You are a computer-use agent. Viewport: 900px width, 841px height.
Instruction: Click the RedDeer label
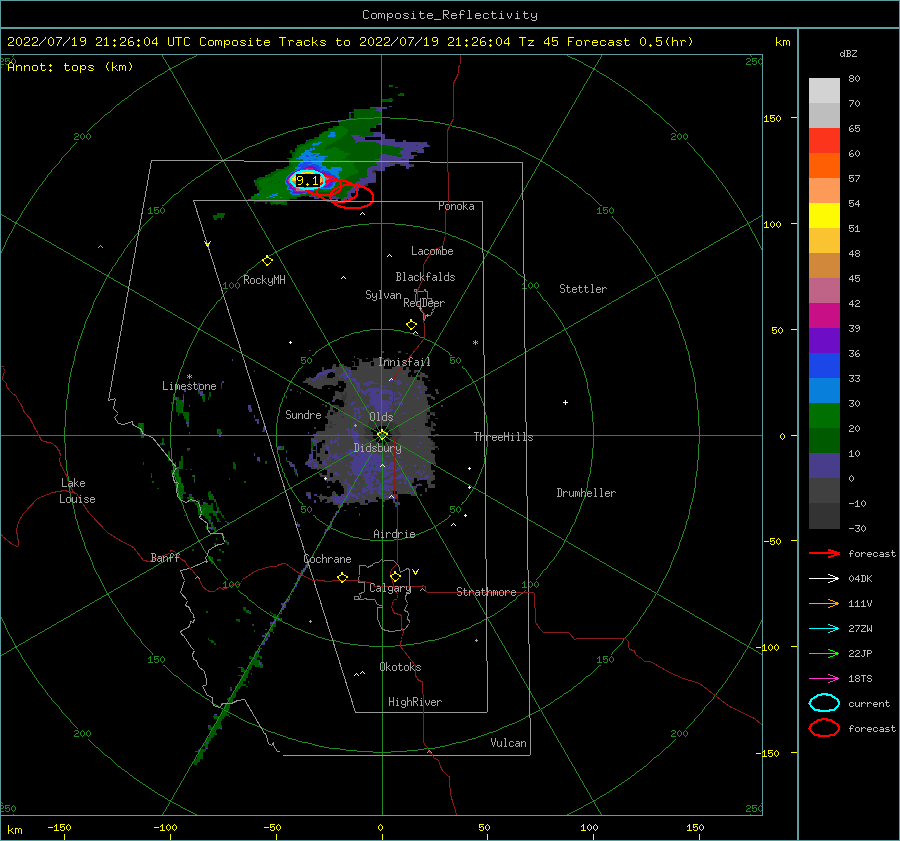424,303
